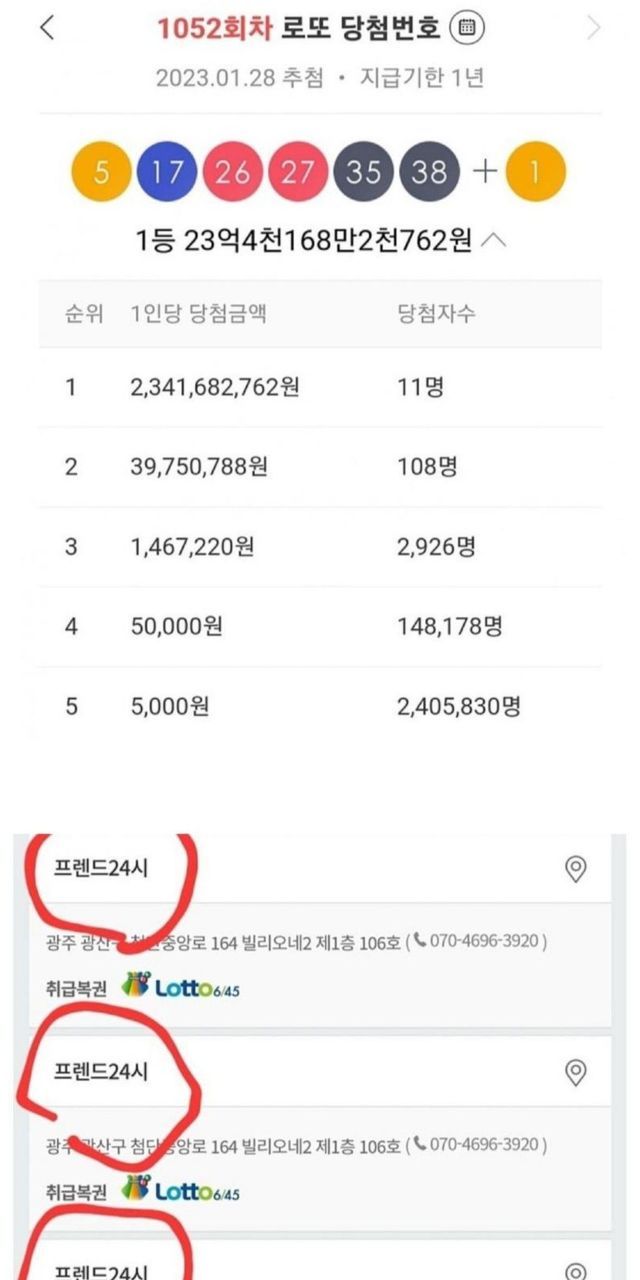Open the first 프렌드24시 store name
The height and width of the screenshot is (1280, 640).
[101, 868]
